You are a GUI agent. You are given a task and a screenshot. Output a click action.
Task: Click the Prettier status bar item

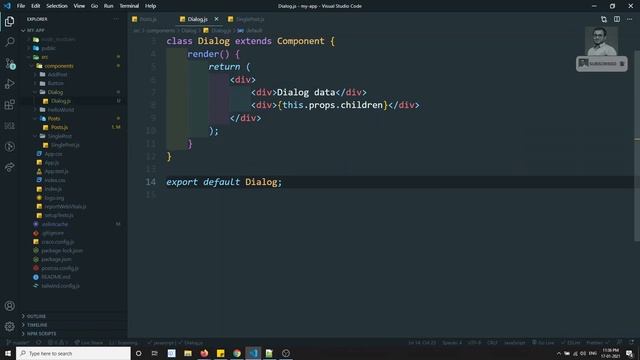pos(597,342)
